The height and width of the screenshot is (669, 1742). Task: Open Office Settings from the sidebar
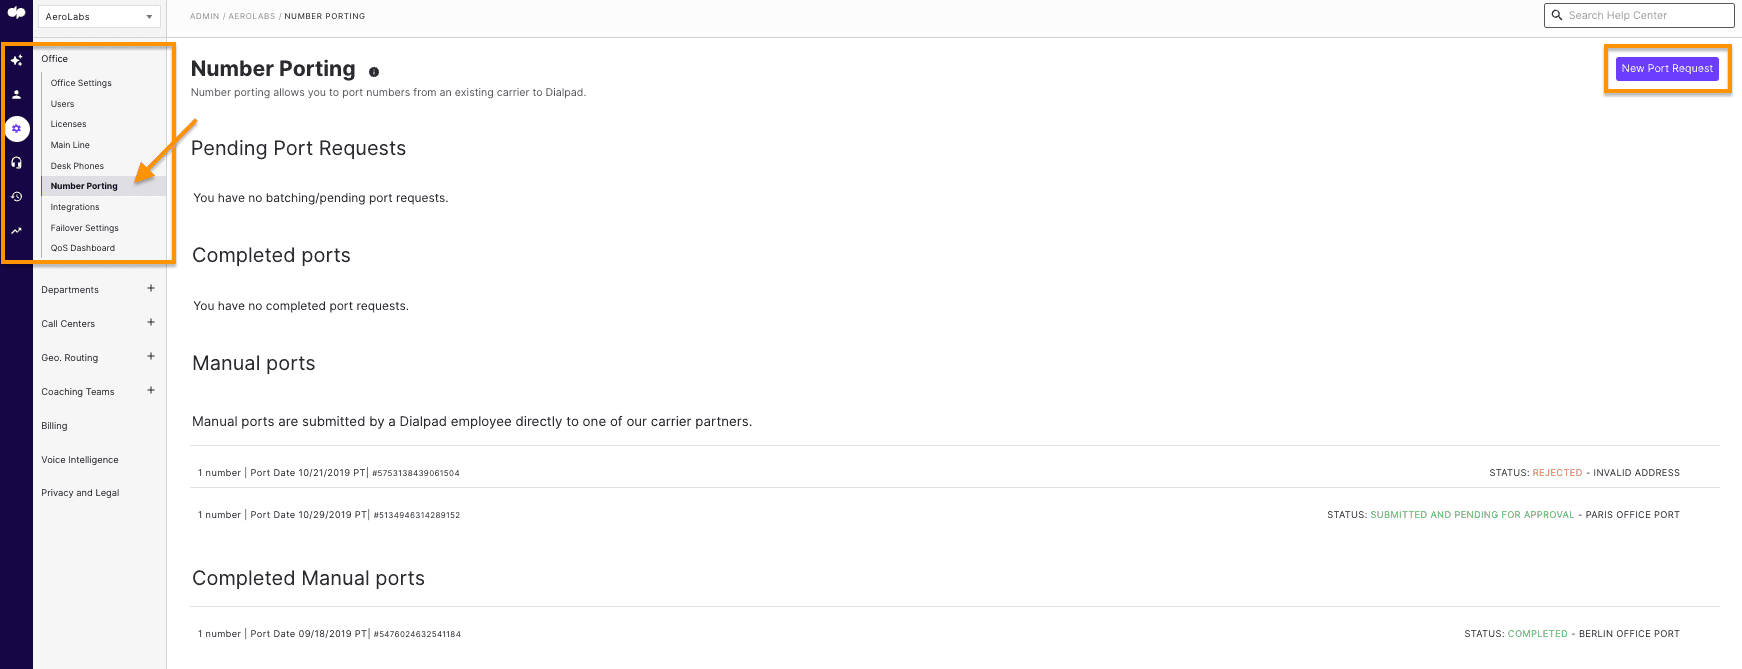80,82
